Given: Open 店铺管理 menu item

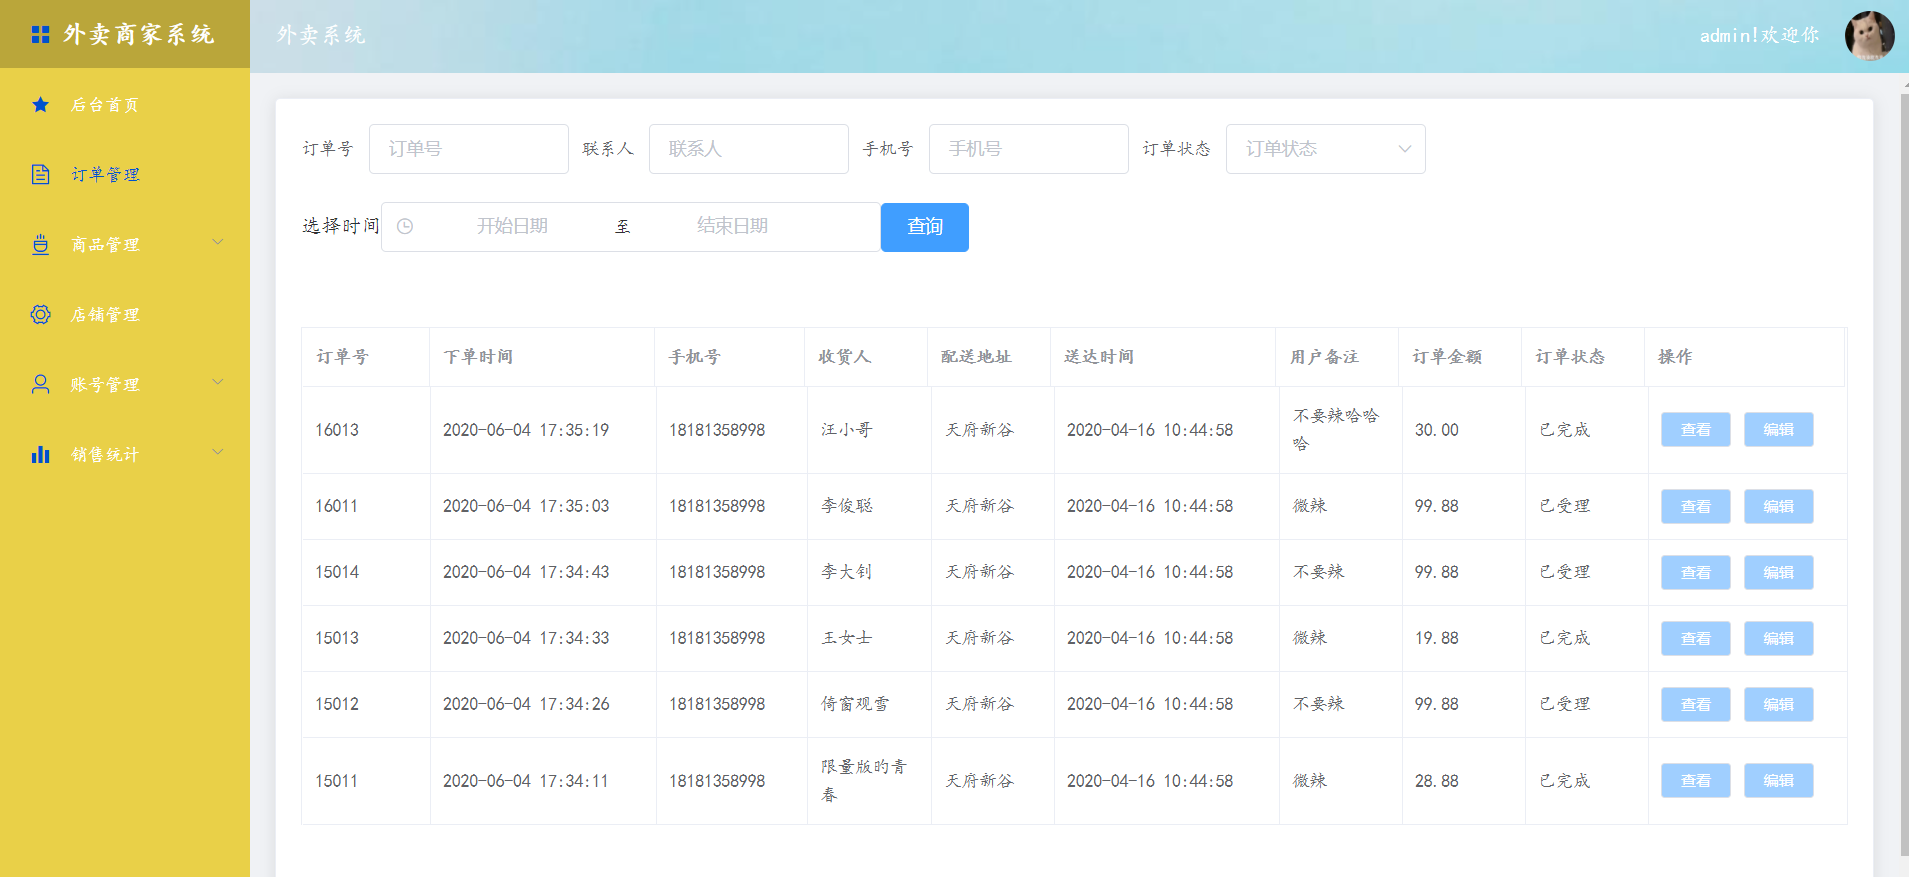Looking at the screenshot, I should pos(125,314).
